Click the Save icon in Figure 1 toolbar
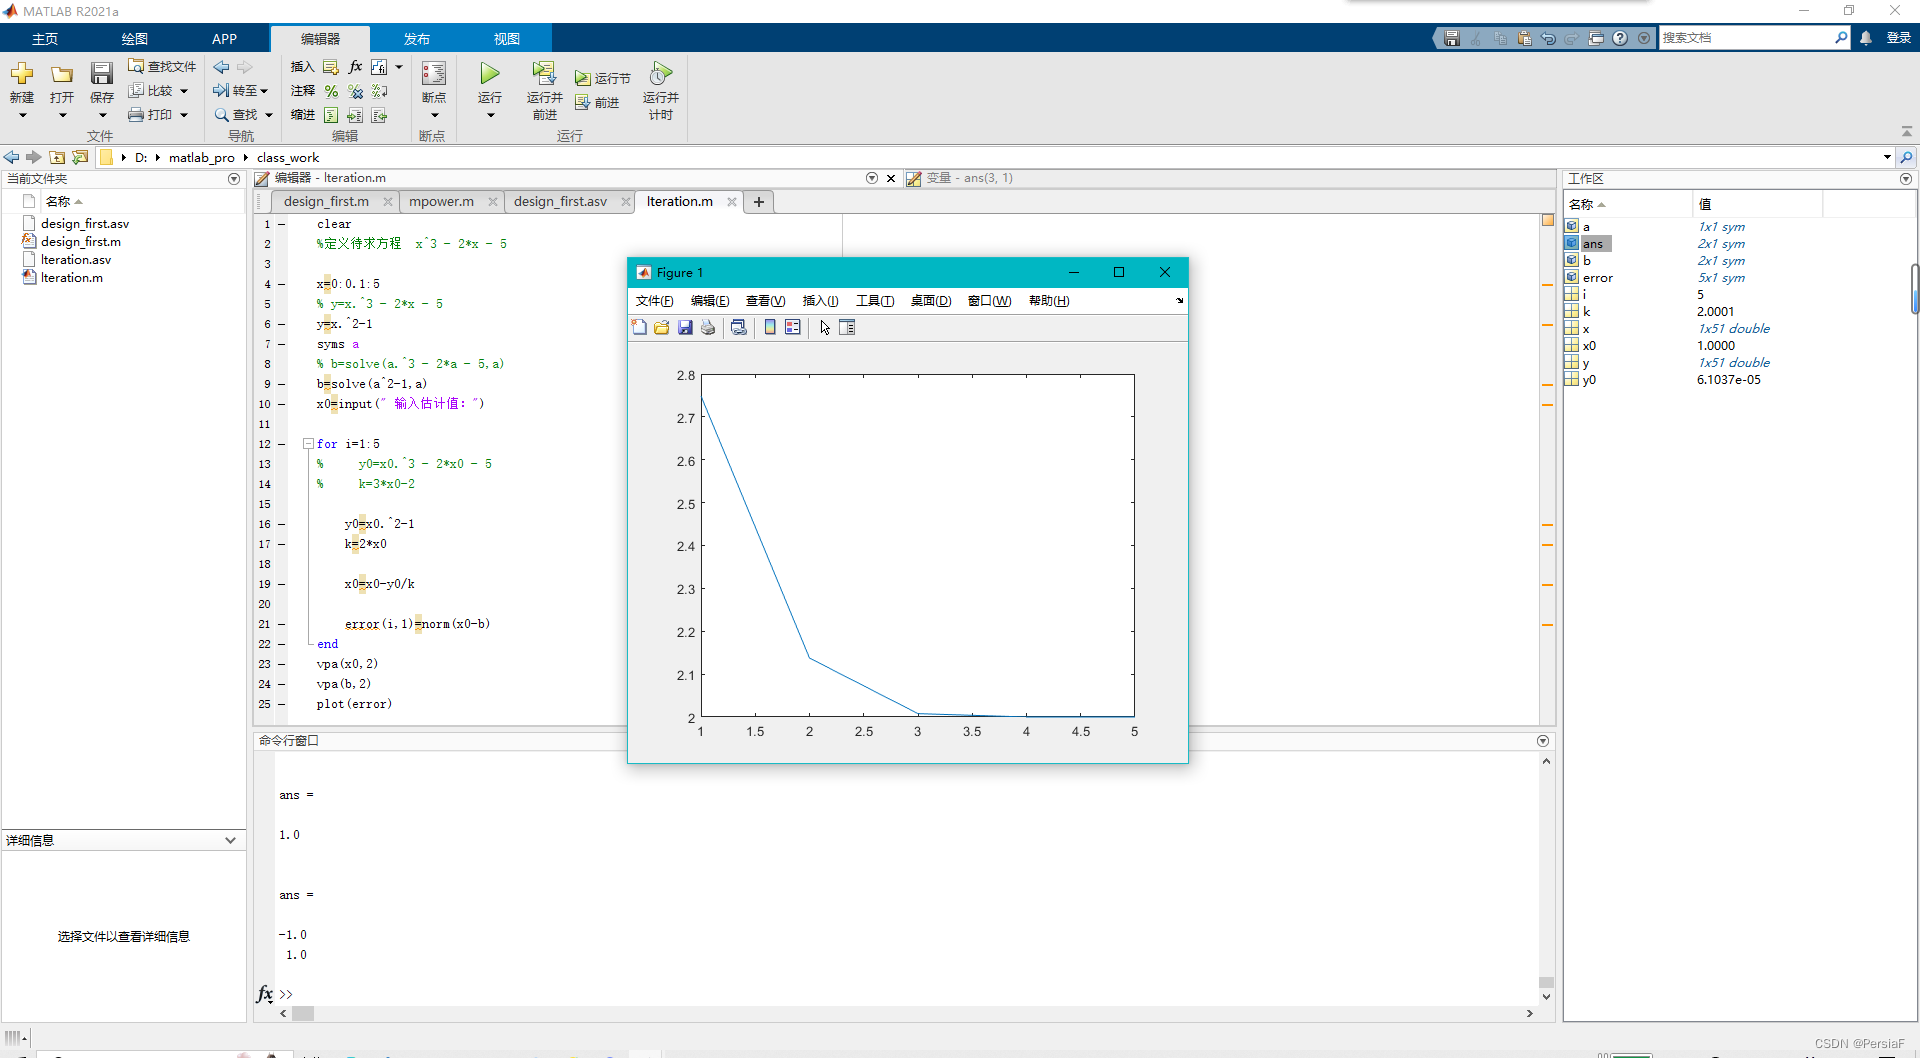 tap(685, 327)
